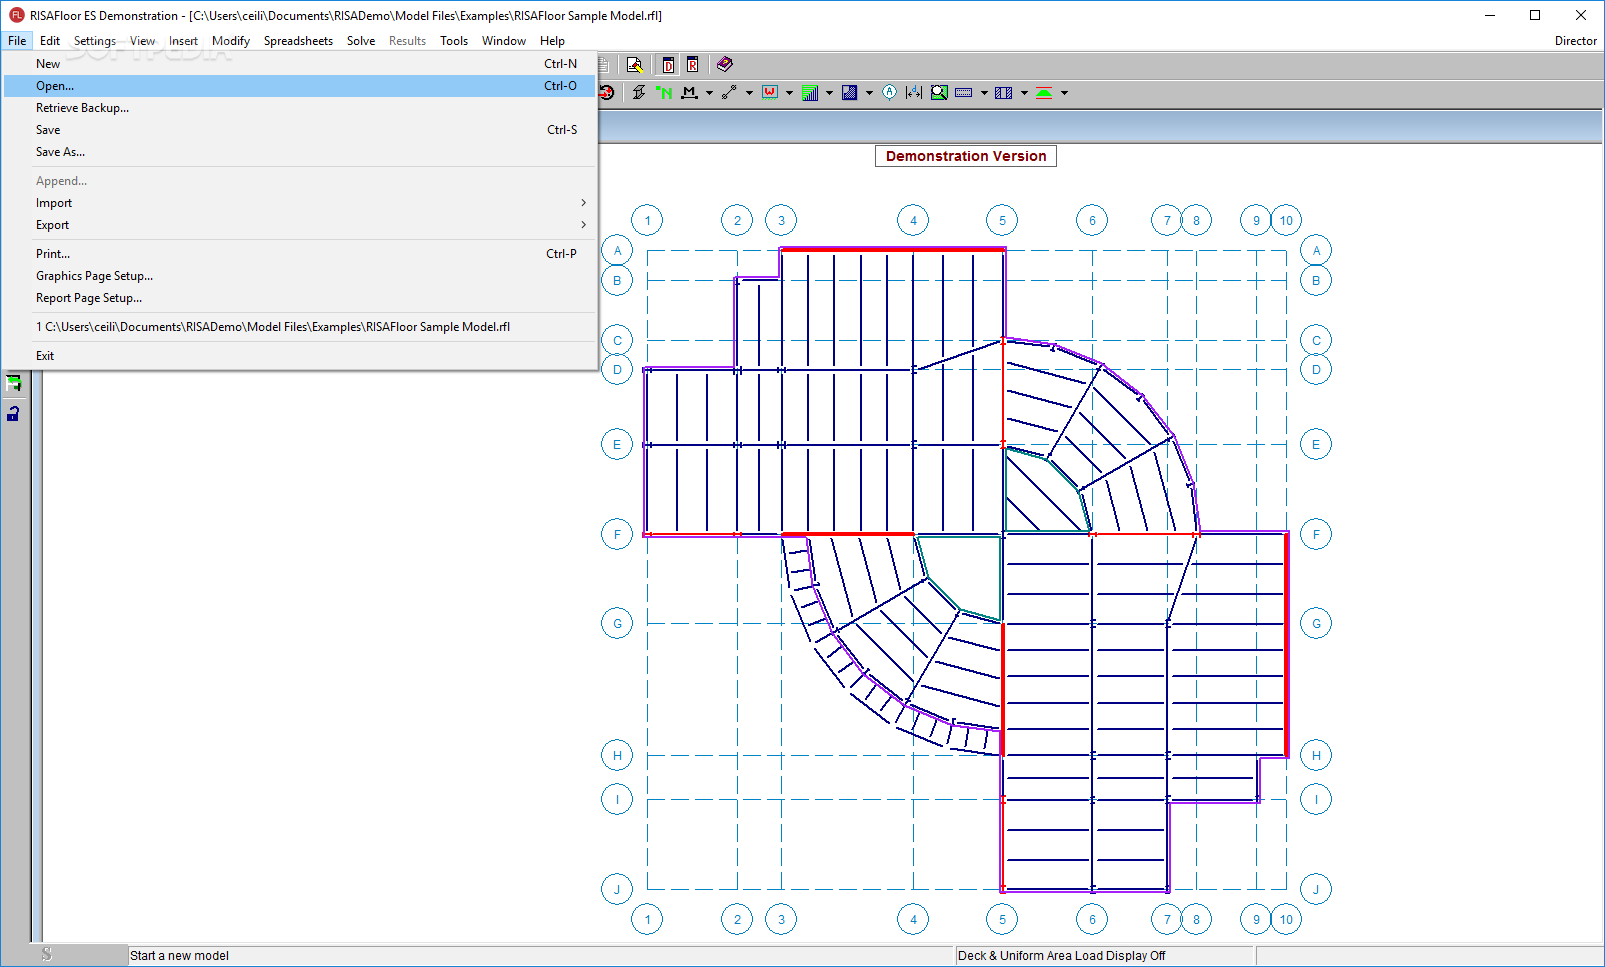This screenshot has width=1605, height=967.
Task: Click the page with pencil toolbar icon
Action: pyautogui.click(x=634, y=65)
